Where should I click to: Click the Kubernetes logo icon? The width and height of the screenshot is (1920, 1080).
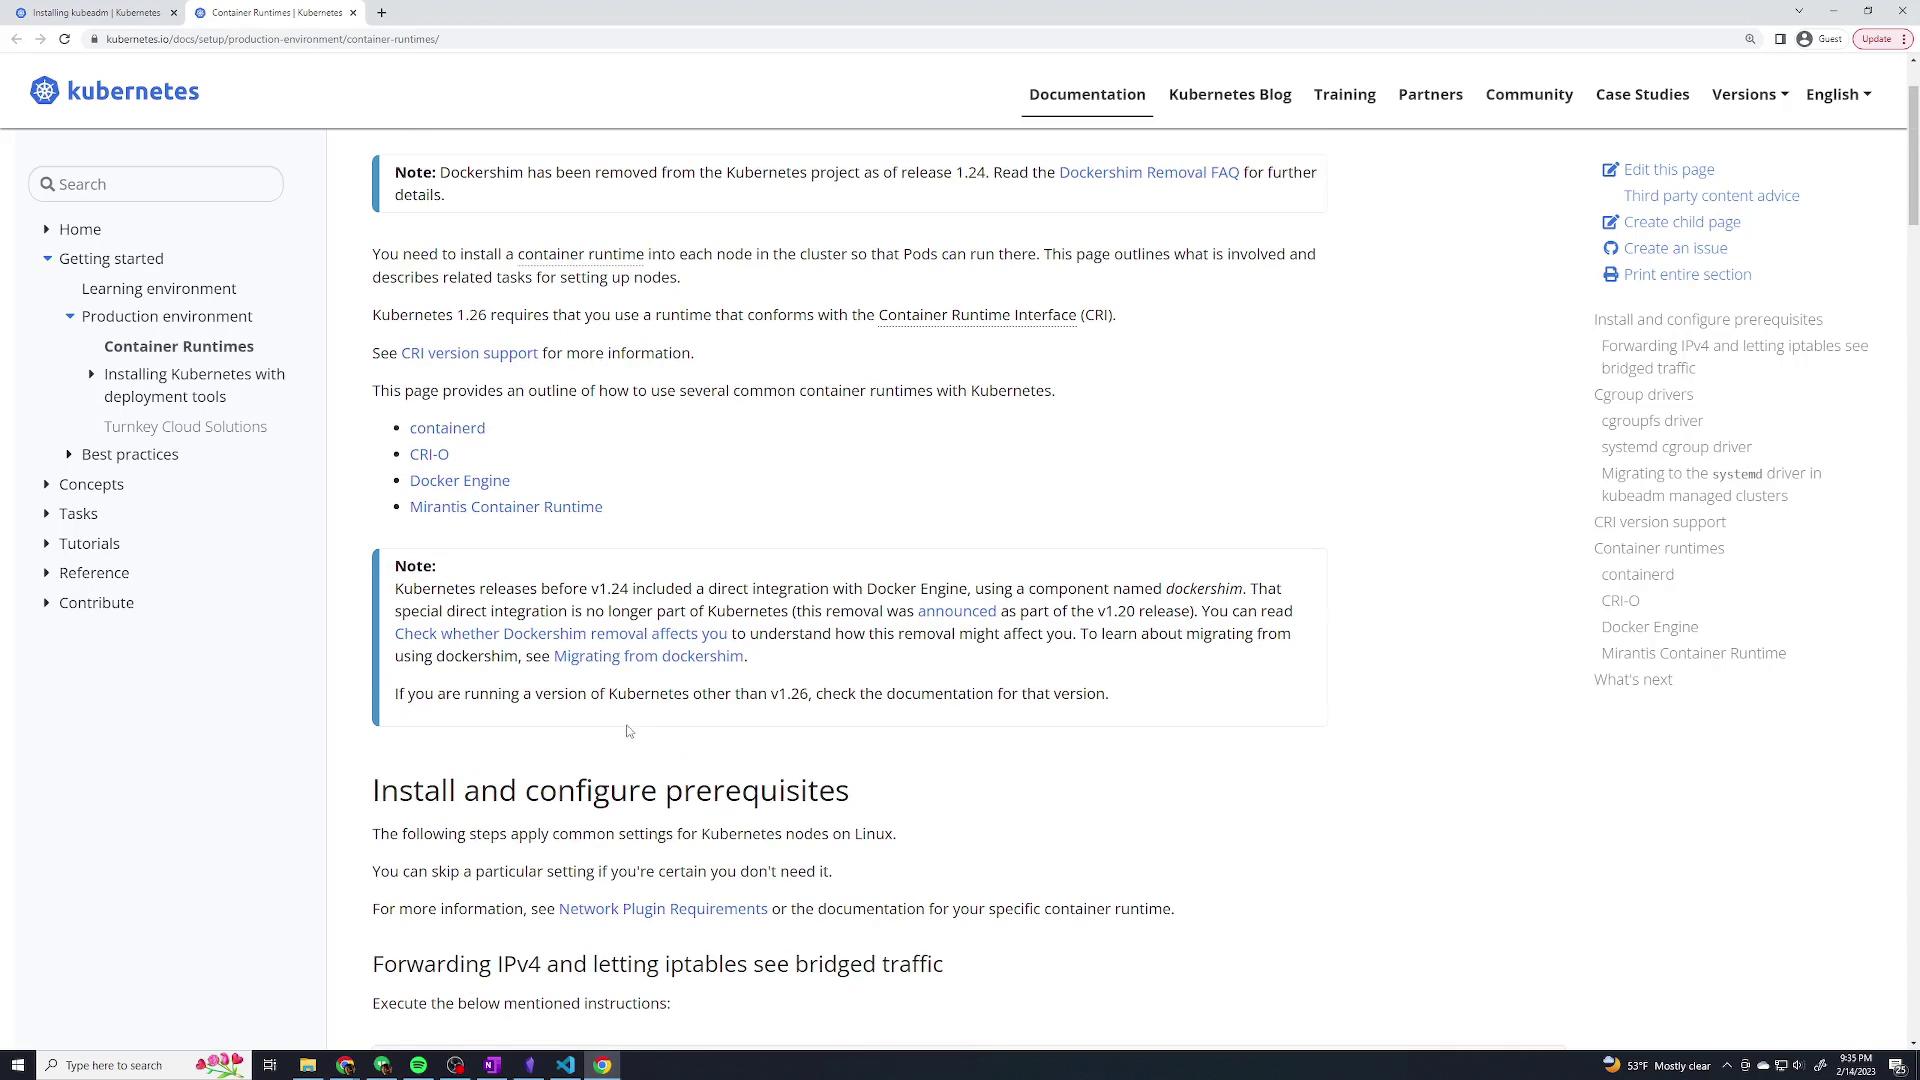[44, 91]
